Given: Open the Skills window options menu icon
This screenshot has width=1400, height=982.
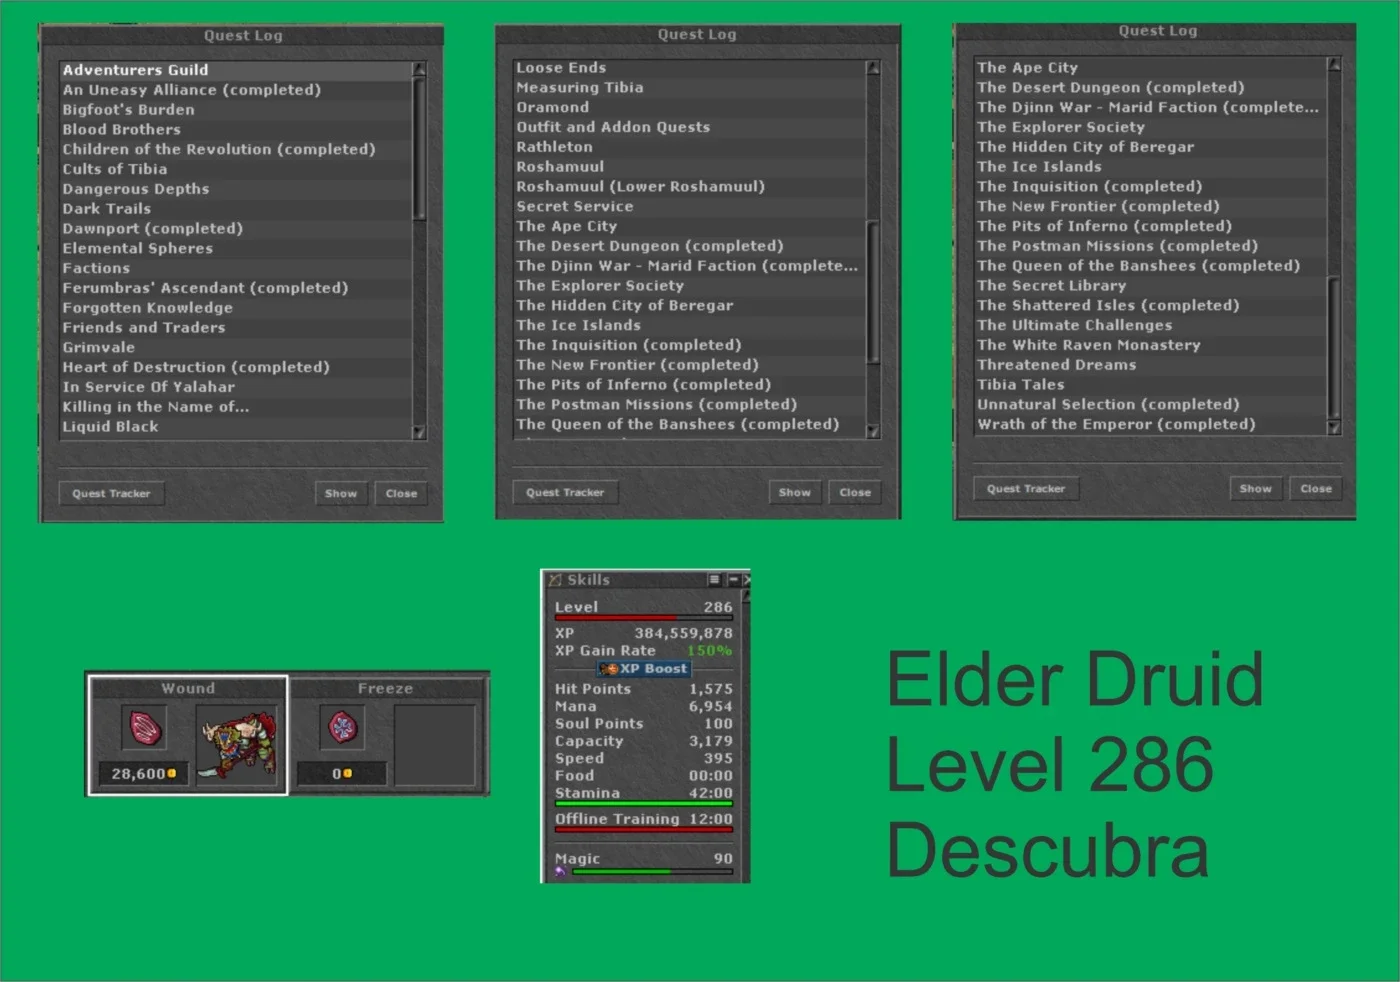Looking at the screenshot, I should click(714, 580).
